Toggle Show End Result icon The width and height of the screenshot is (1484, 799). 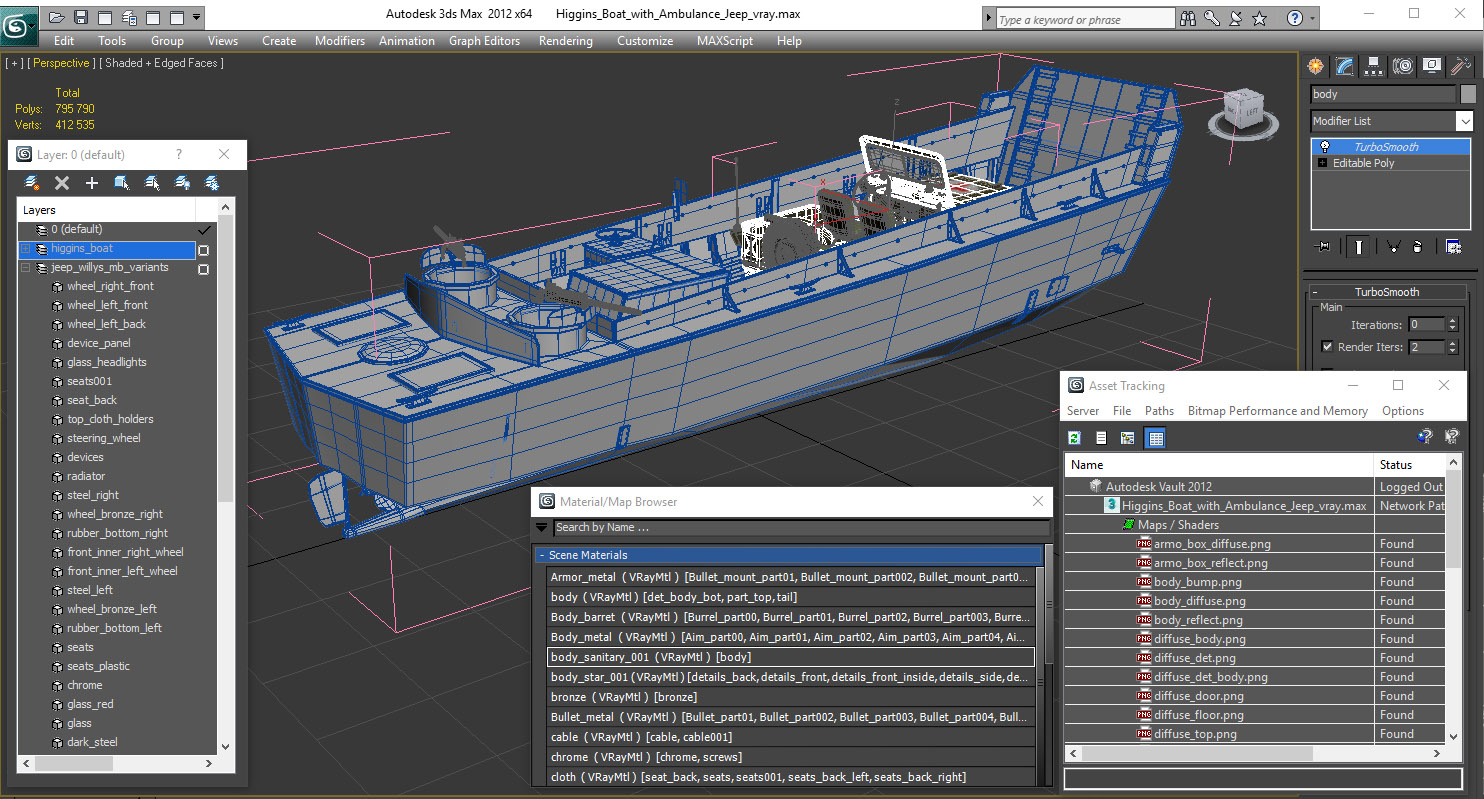(x=1359, y=246)
